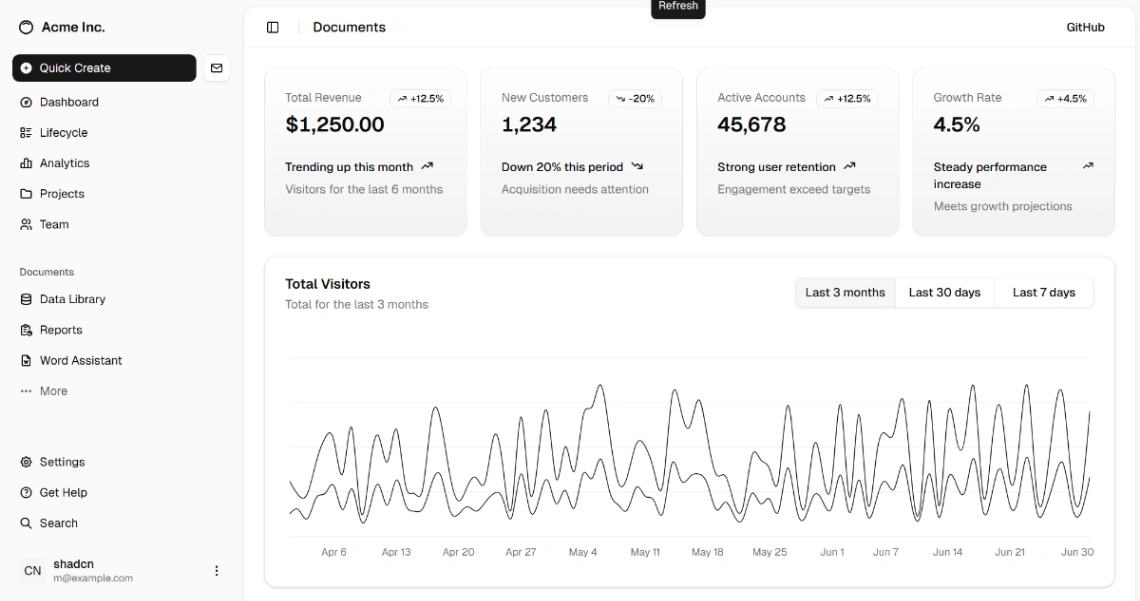The height and width of the screenshot is (601, 1140).
Task: Click the Refresh control at the top
Action: click(678, 7)
